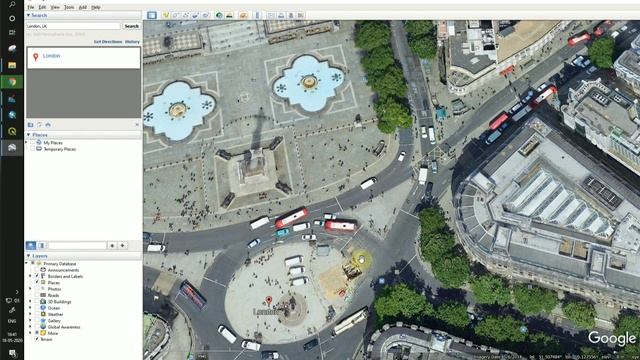
Task: Open the View menu
Action: (x=55, y=7)
